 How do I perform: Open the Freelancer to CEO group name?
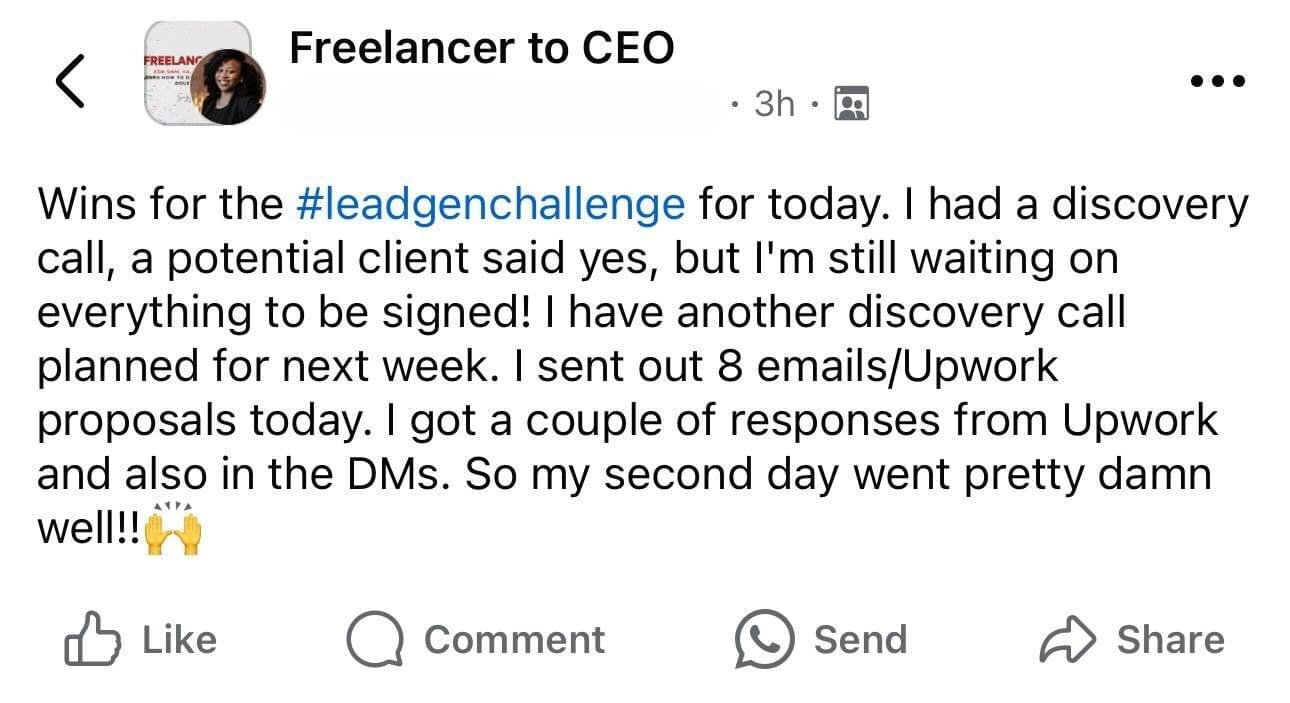[481, 48]
